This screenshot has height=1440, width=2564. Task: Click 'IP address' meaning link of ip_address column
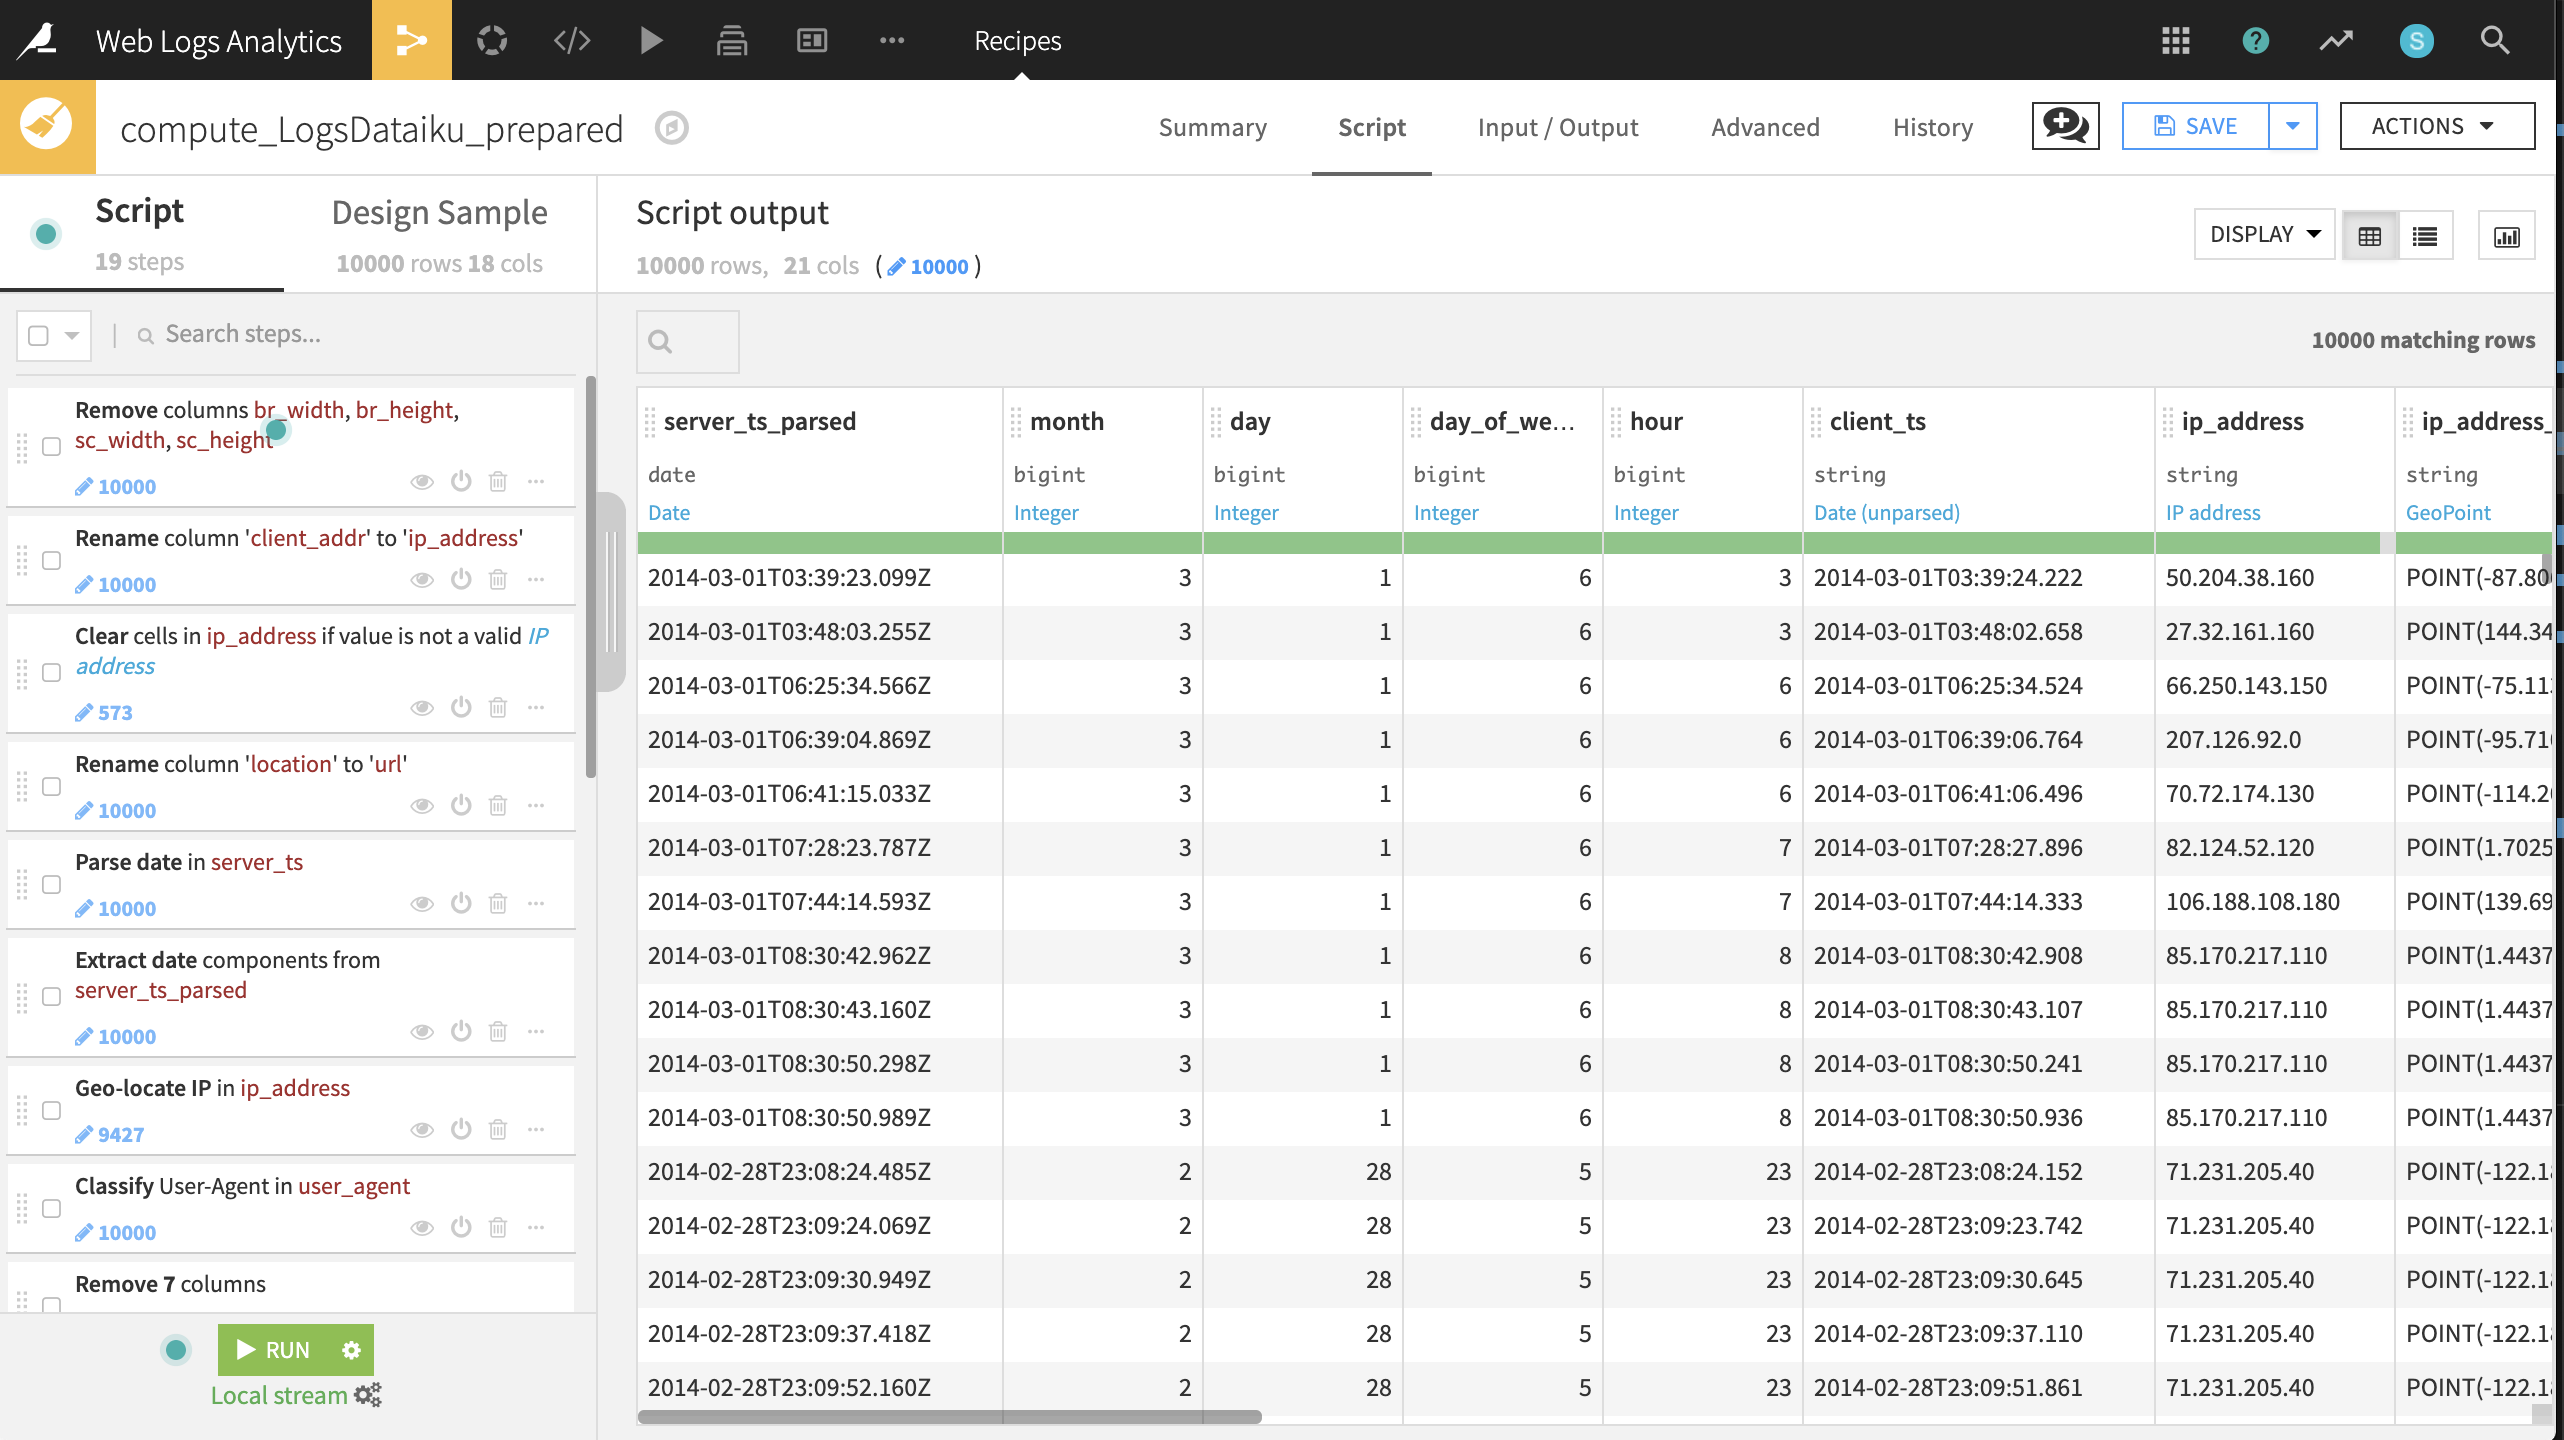[x=2212, y=512]
